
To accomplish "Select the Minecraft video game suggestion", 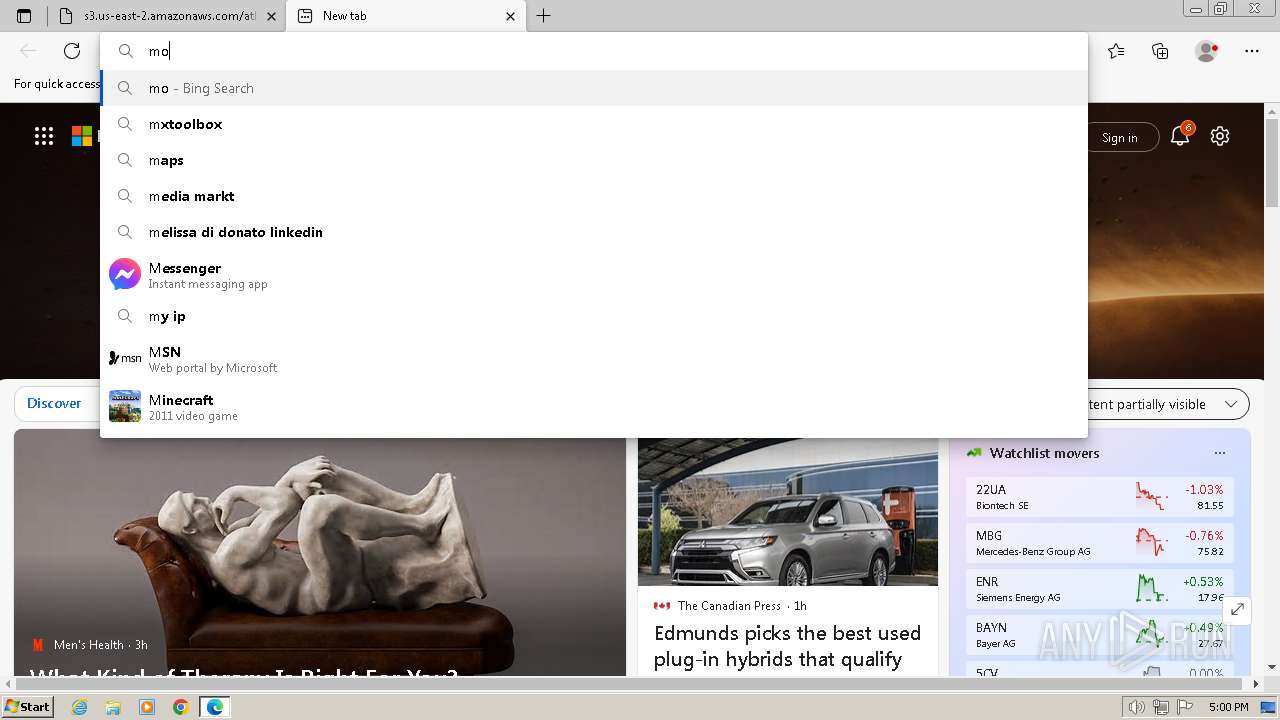I will (594, 407).
